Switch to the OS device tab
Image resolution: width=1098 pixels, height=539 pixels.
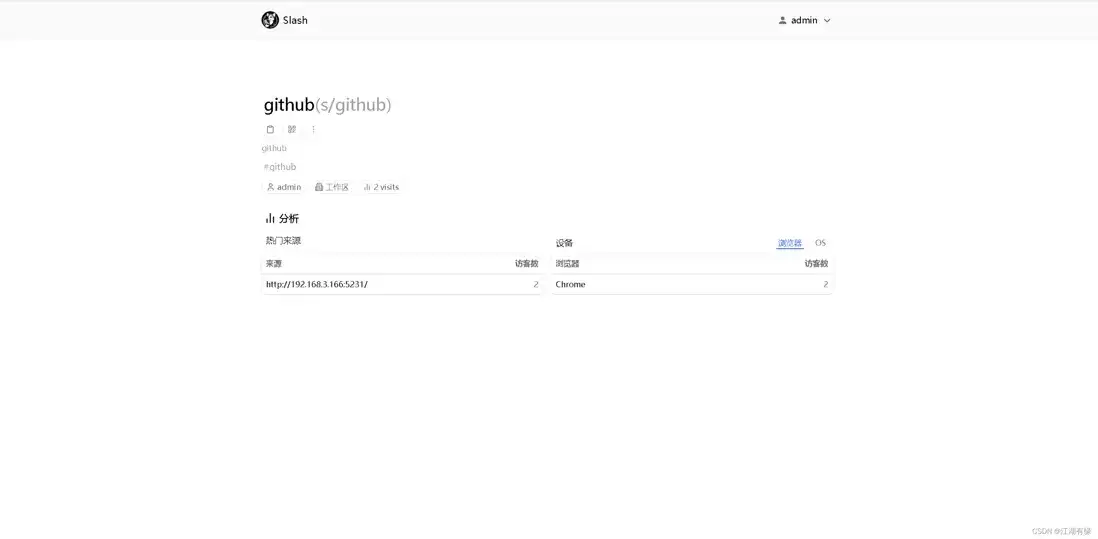[820, 243]
